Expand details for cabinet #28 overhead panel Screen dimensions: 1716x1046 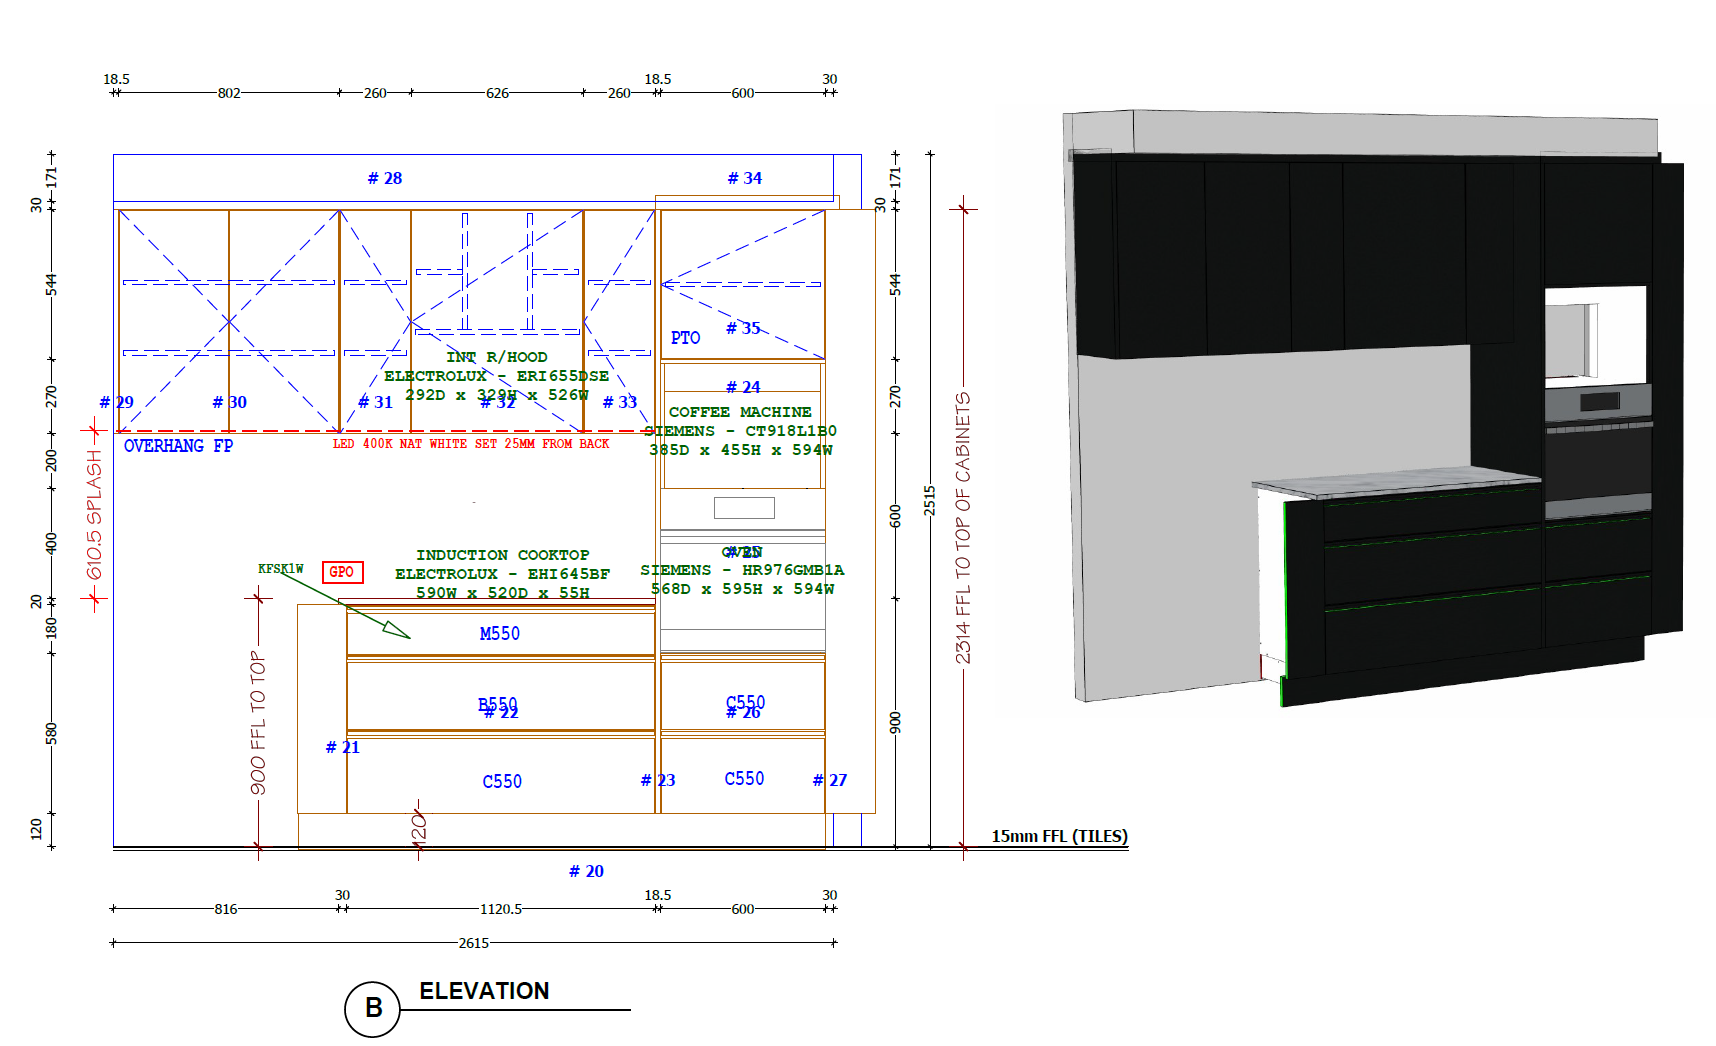pos(385,178)
